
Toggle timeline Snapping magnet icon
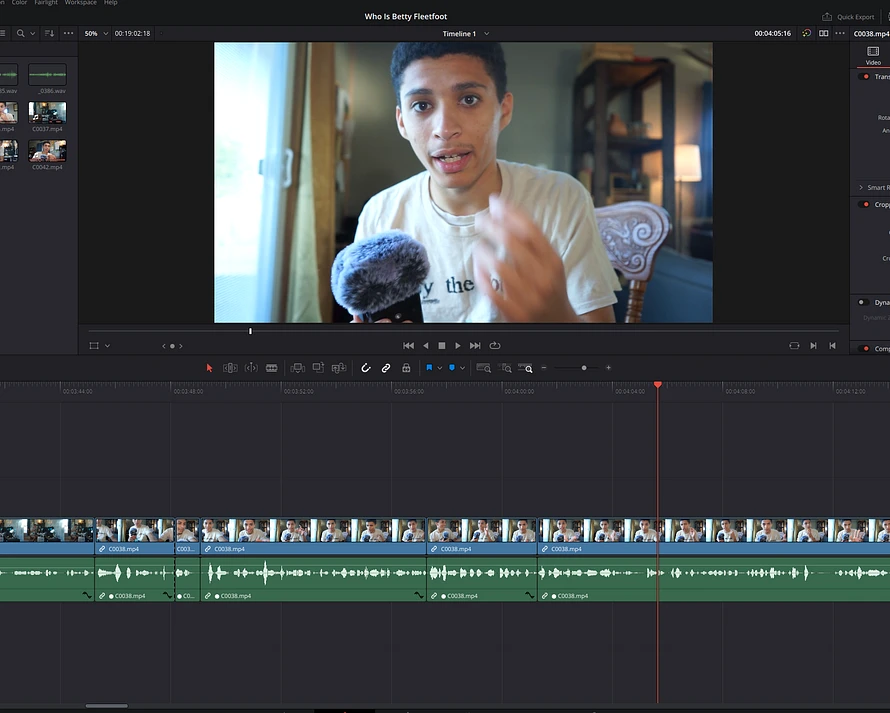point(366,368)
